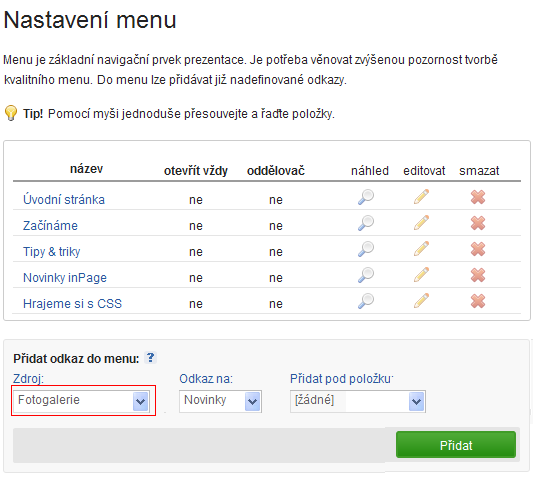Open the Zdroj dropdown showing Fotogalerie

tap(81, 401)
